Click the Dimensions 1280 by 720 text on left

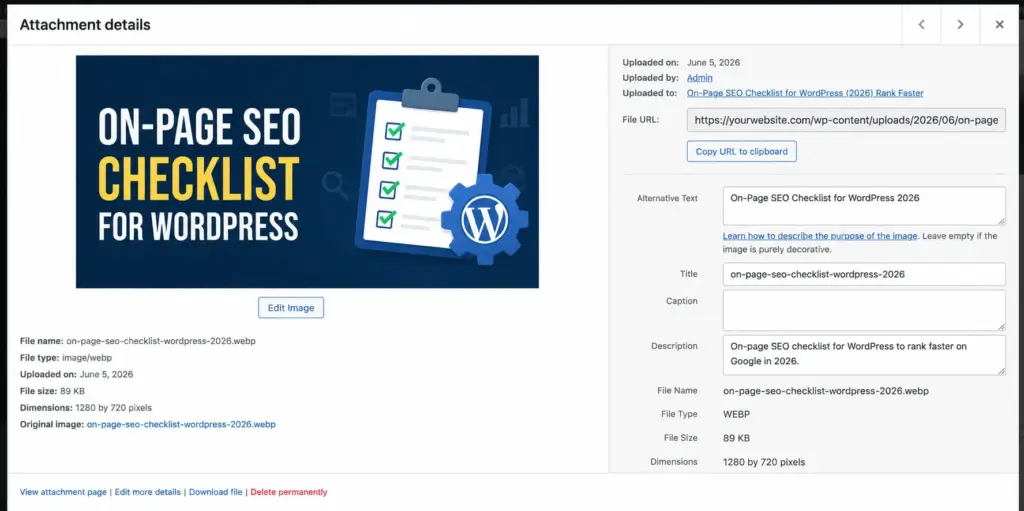click(86, 408)
